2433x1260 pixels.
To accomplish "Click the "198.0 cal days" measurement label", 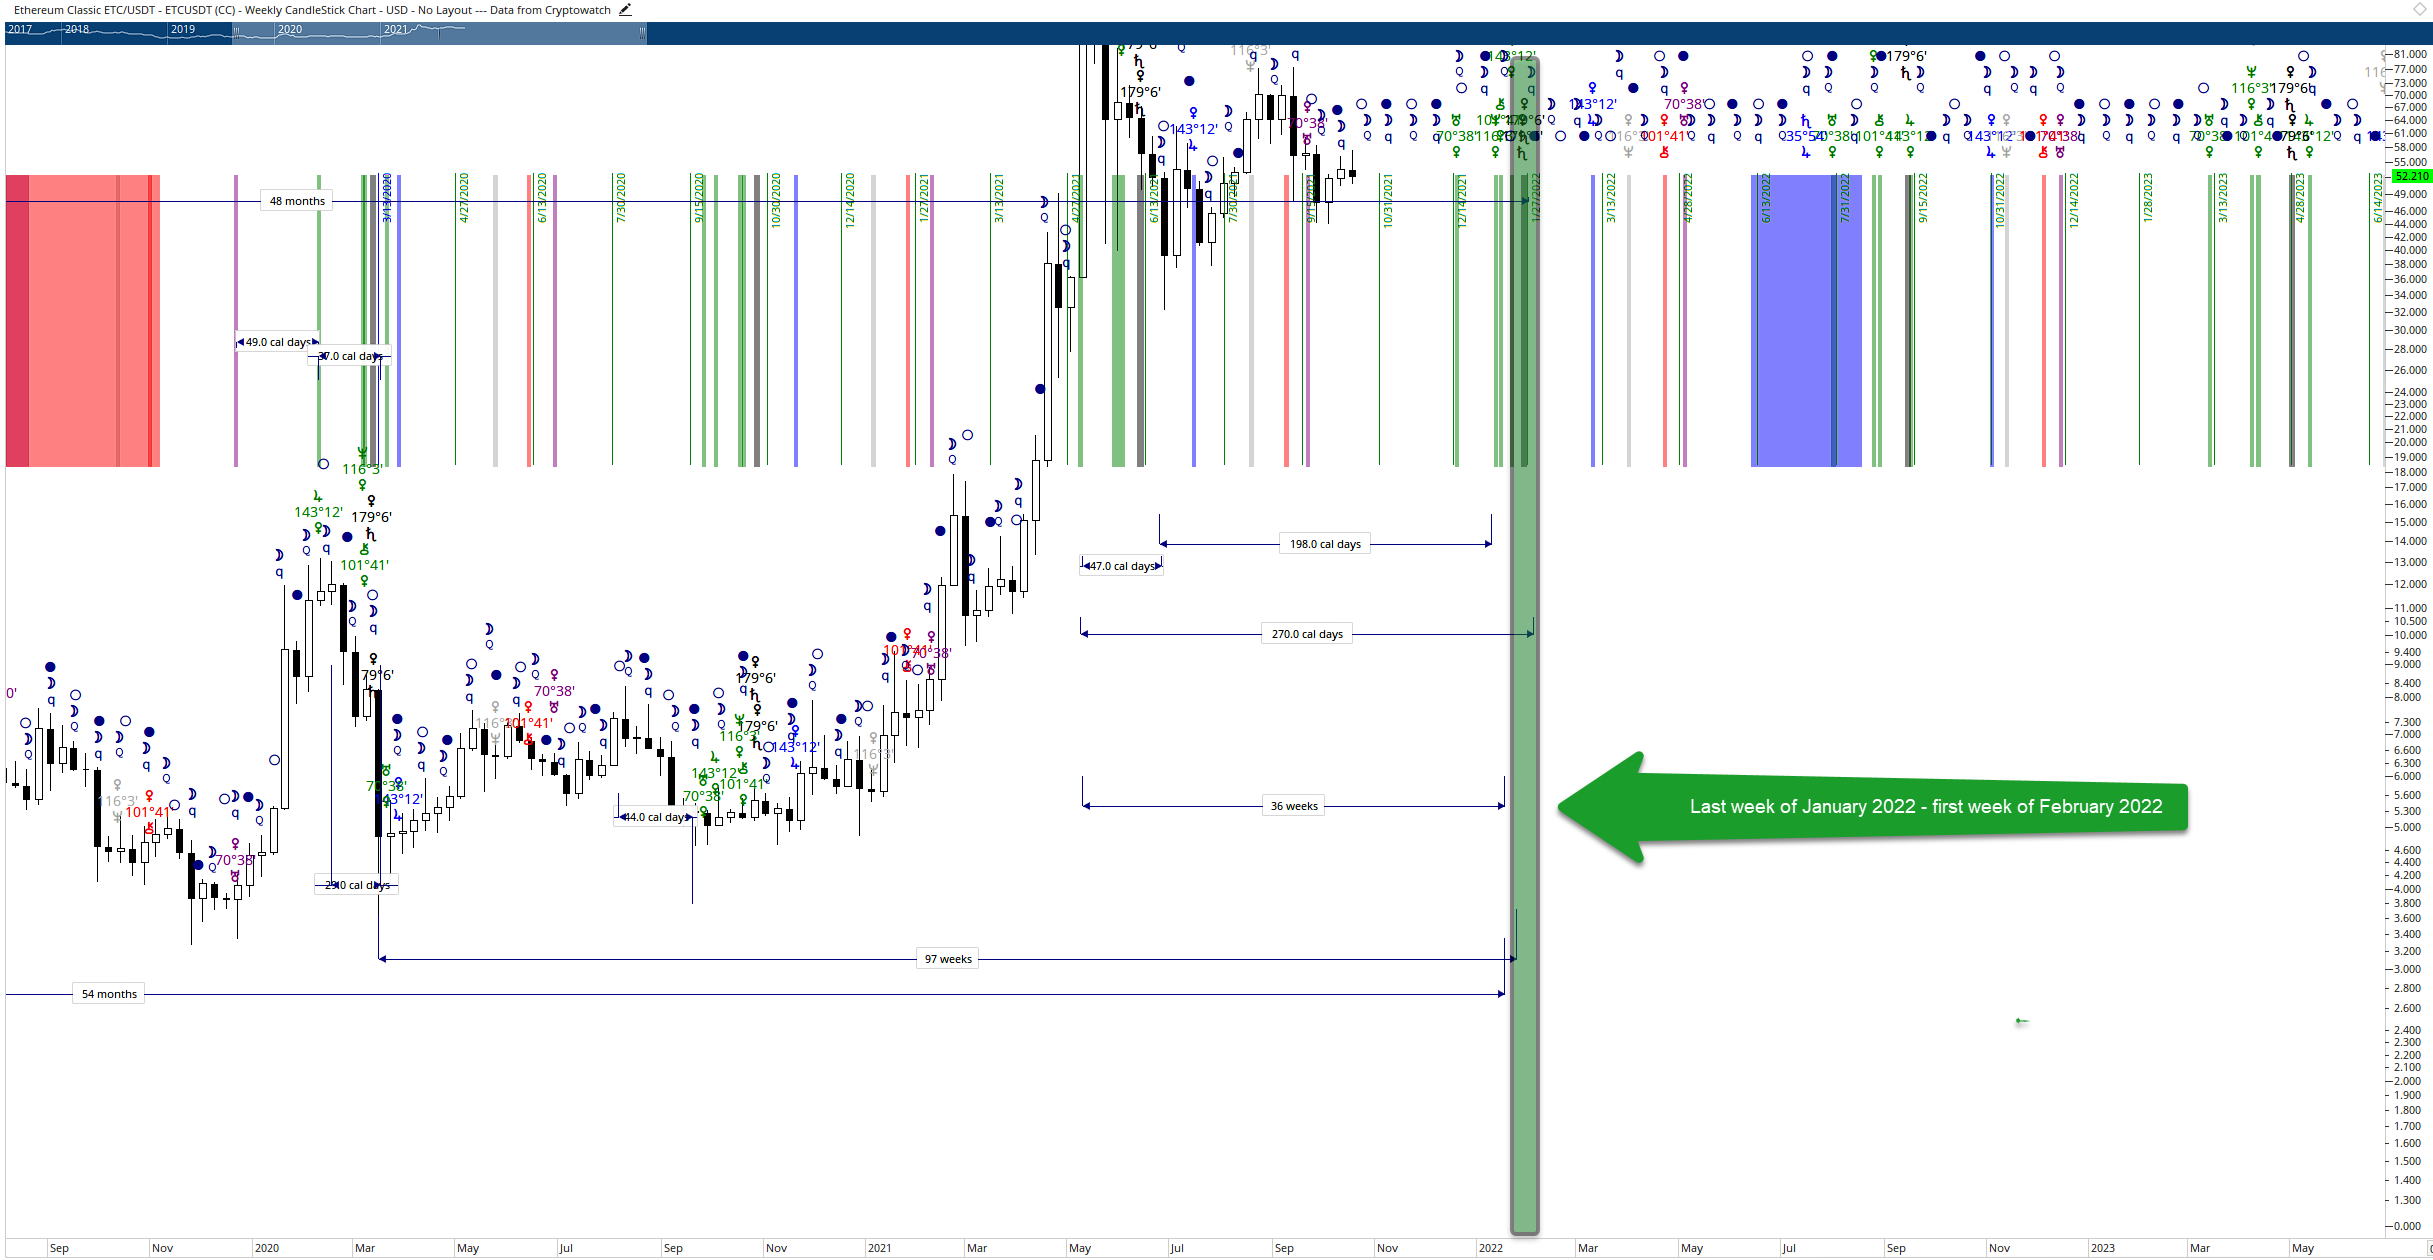I will tap(1325, 544).
